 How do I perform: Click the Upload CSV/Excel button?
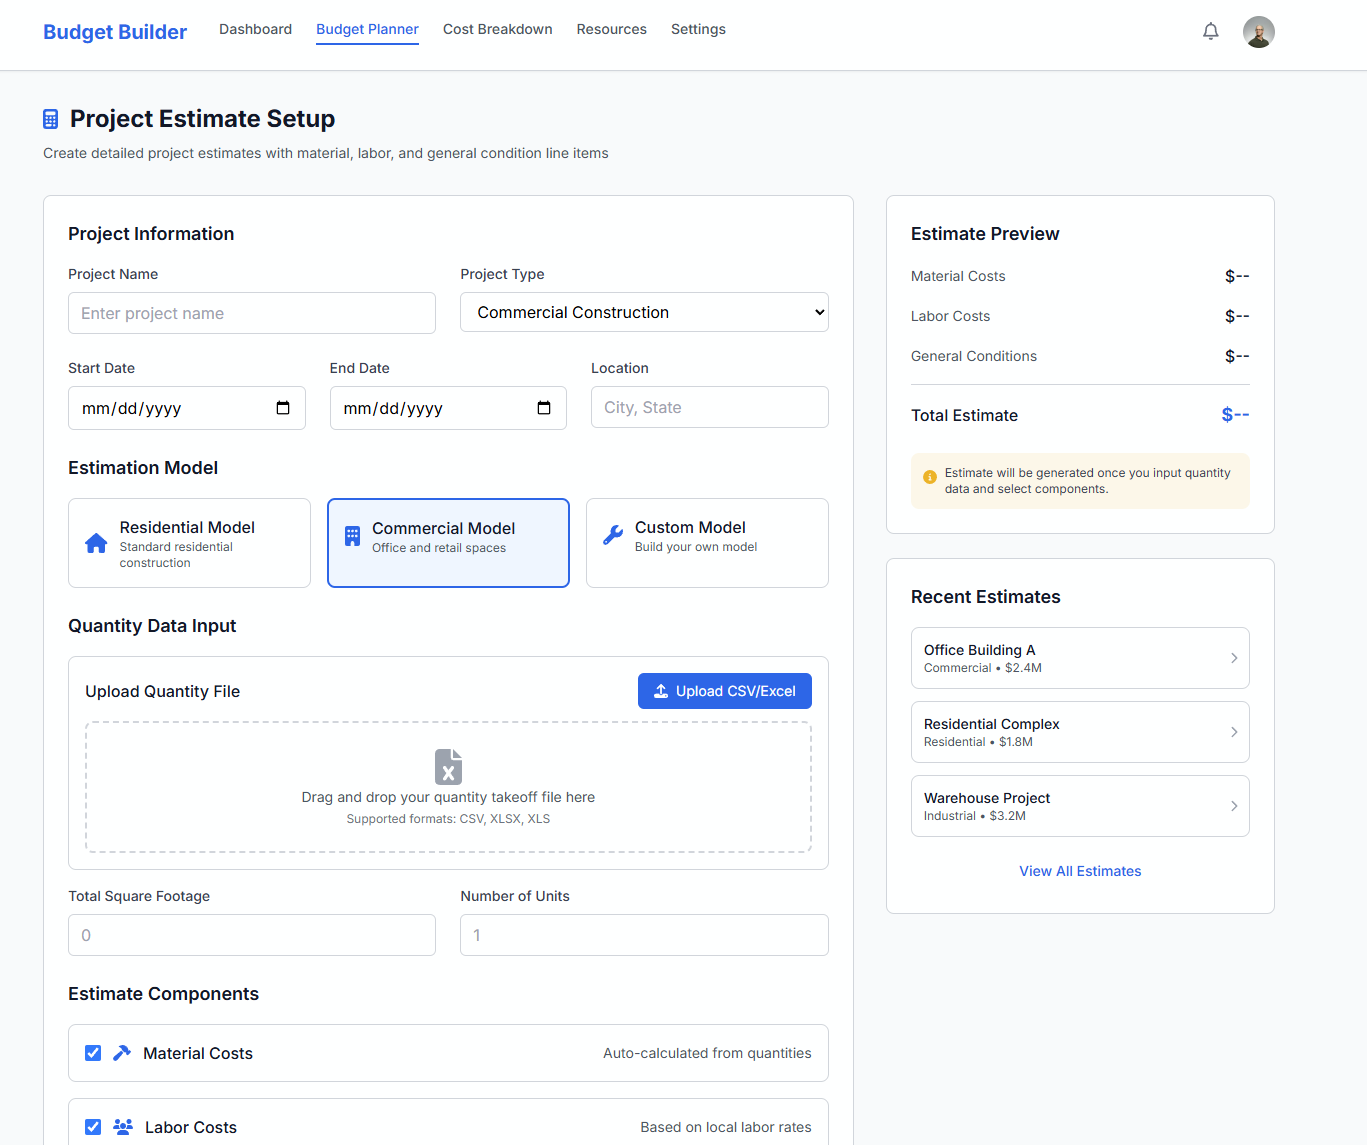click(724, 691)
